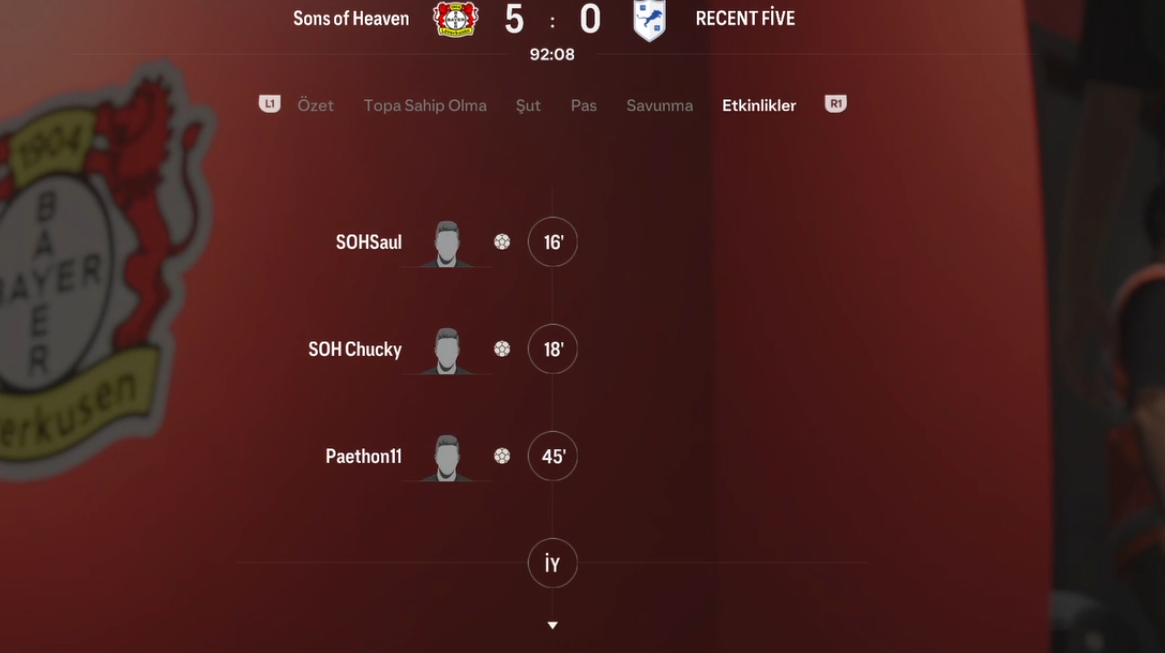Click the İY half-time marker

[x=553, y=563]
